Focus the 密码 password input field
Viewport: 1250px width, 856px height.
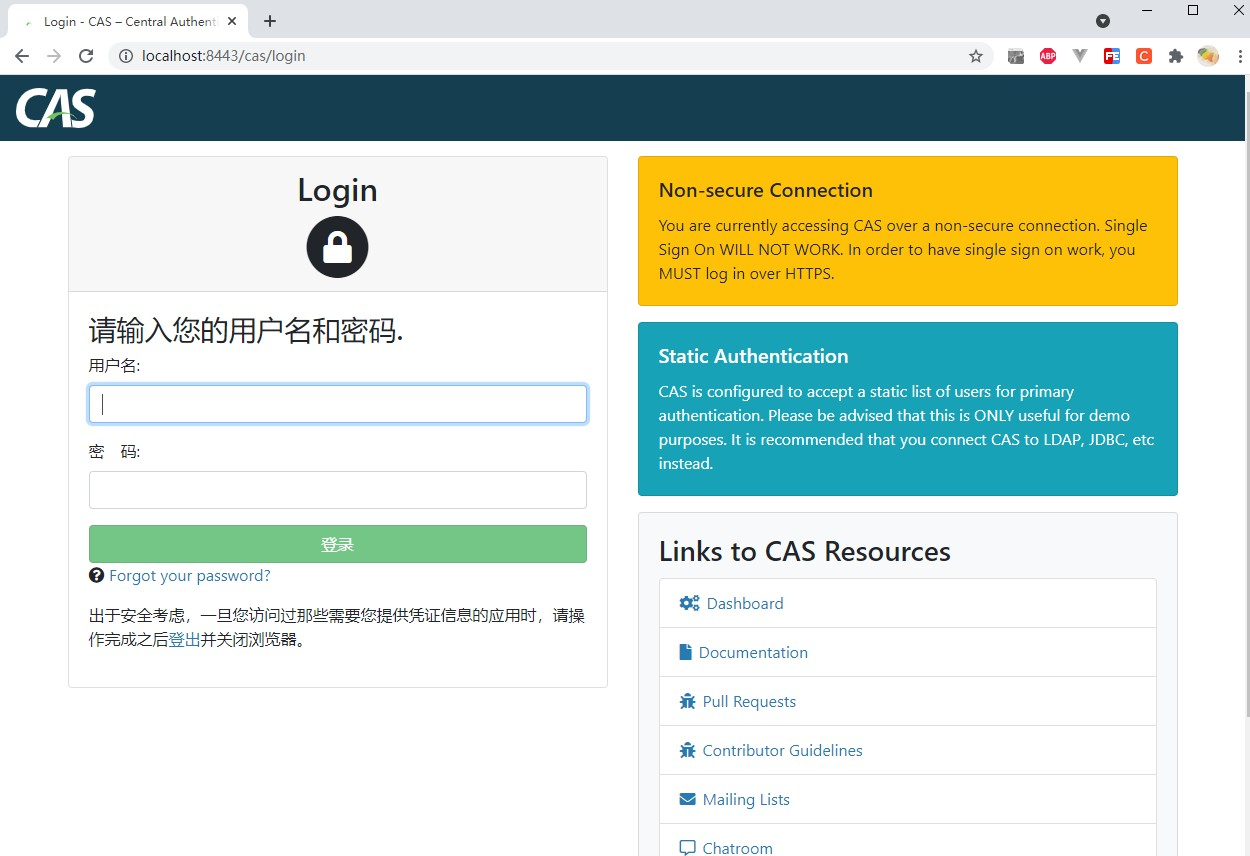click(x=338, y=490)
